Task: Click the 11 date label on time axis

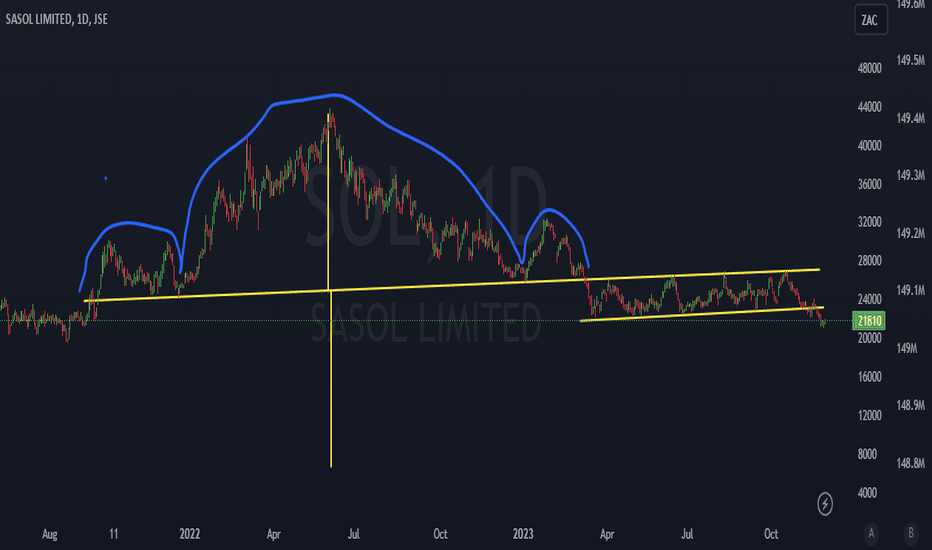Action: pyautogui.click(x=114, y=534)
